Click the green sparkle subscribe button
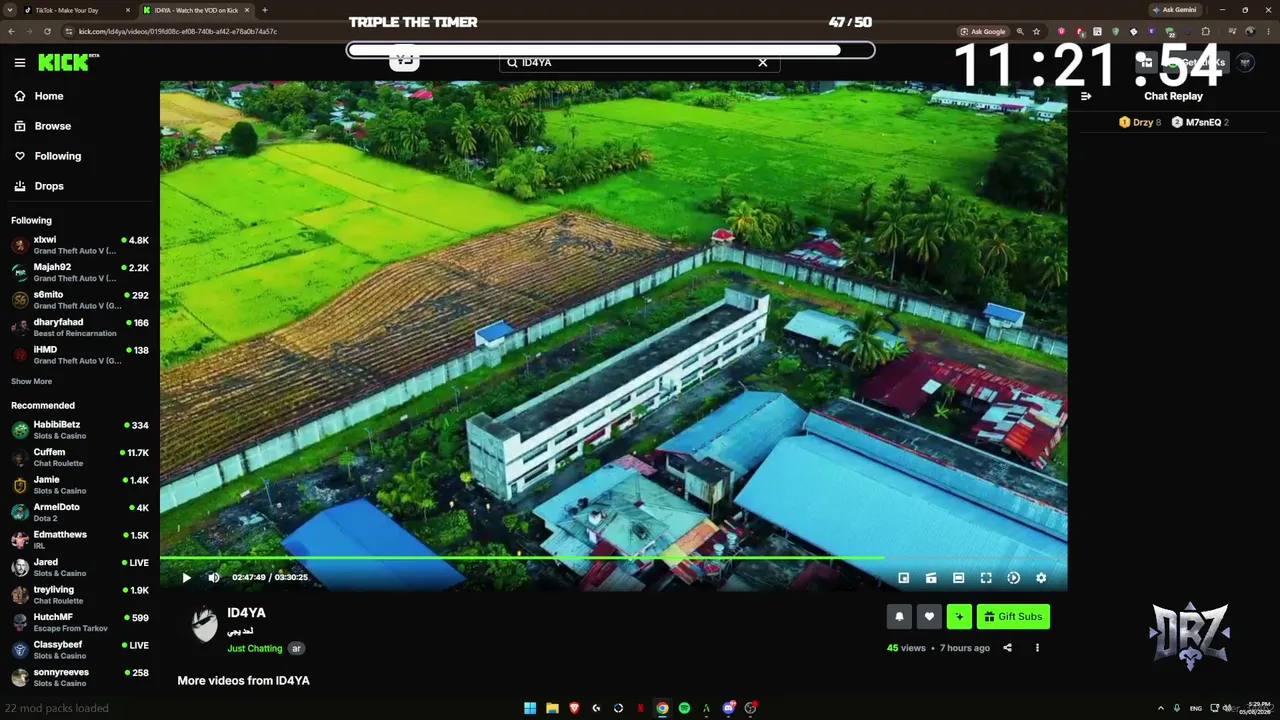Screen dimensions: 1280x720 [x=959, y=617]
